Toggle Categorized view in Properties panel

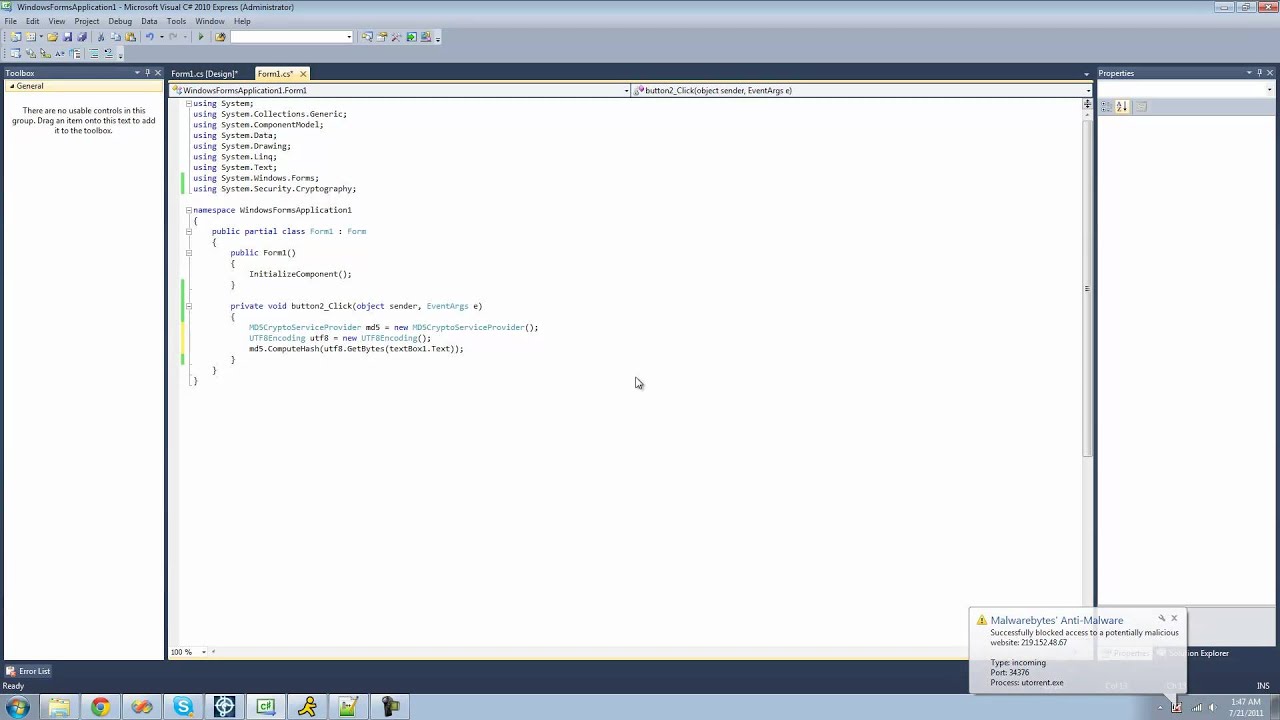pos(1107,106)
